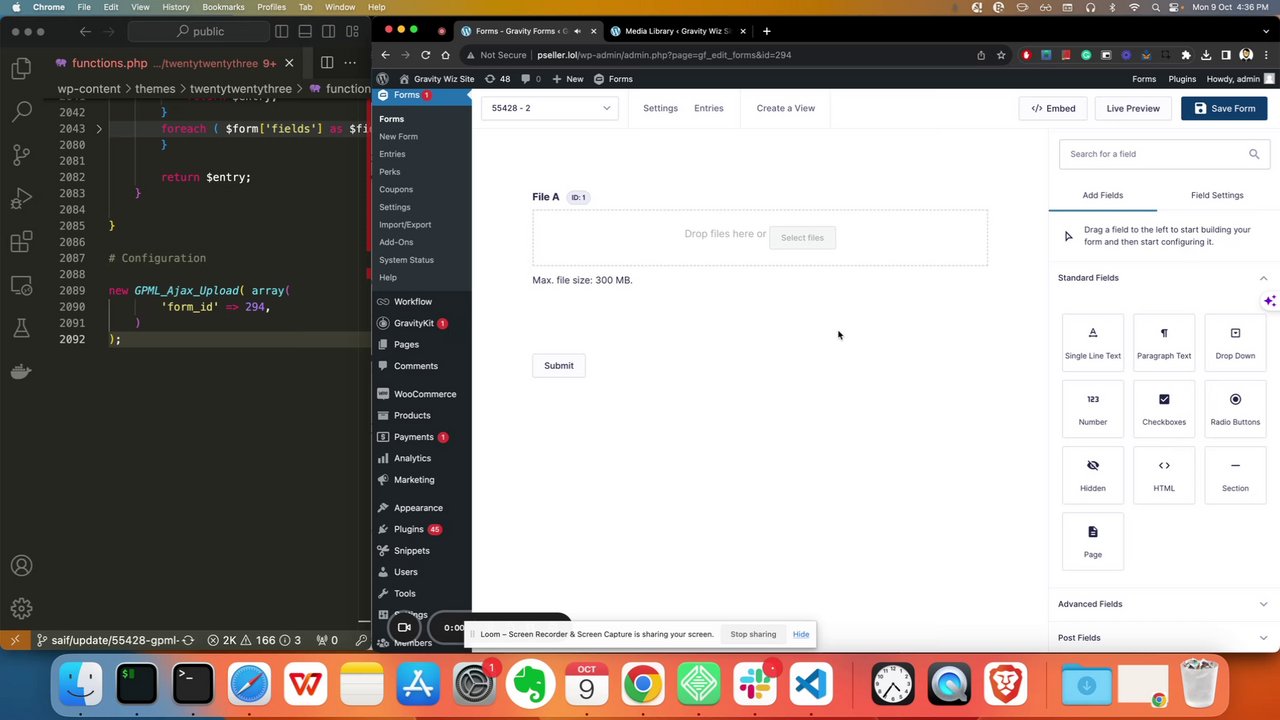Open VS Code Extensions icon
The image size is (1280, 720).
pos(21,241)
